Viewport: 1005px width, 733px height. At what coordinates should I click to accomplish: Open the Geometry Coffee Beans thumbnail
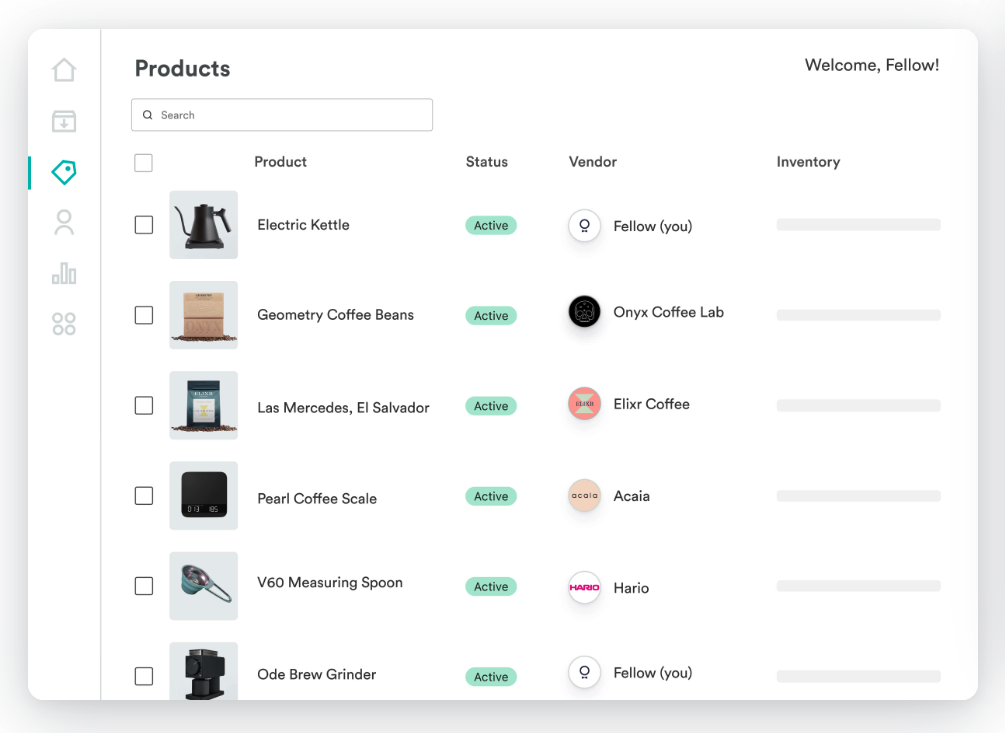tap(204, 315)
